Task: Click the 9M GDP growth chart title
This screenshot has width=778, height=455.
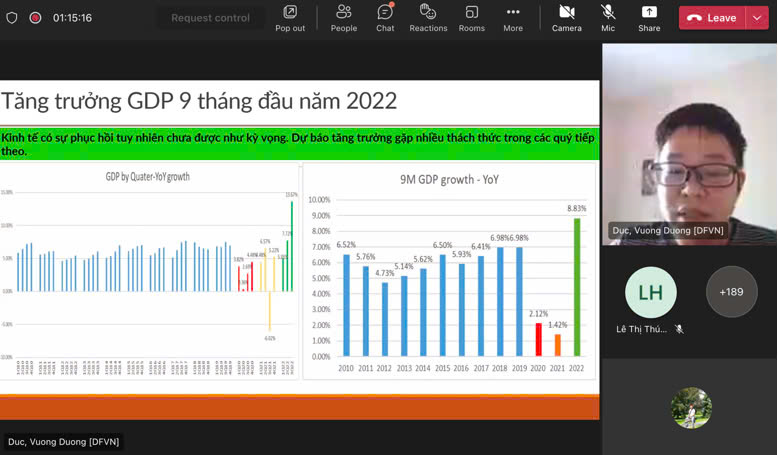Action: (x=449, y=180)
